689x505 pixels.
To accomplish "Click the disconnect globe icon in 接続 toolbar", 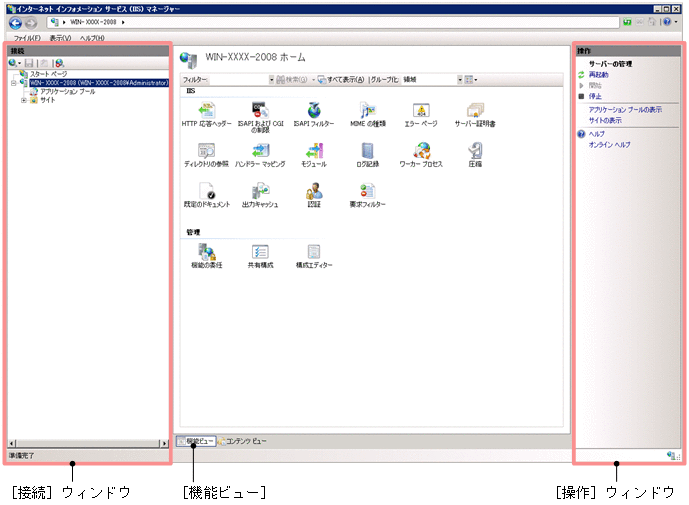I will (x=59, y=63).
